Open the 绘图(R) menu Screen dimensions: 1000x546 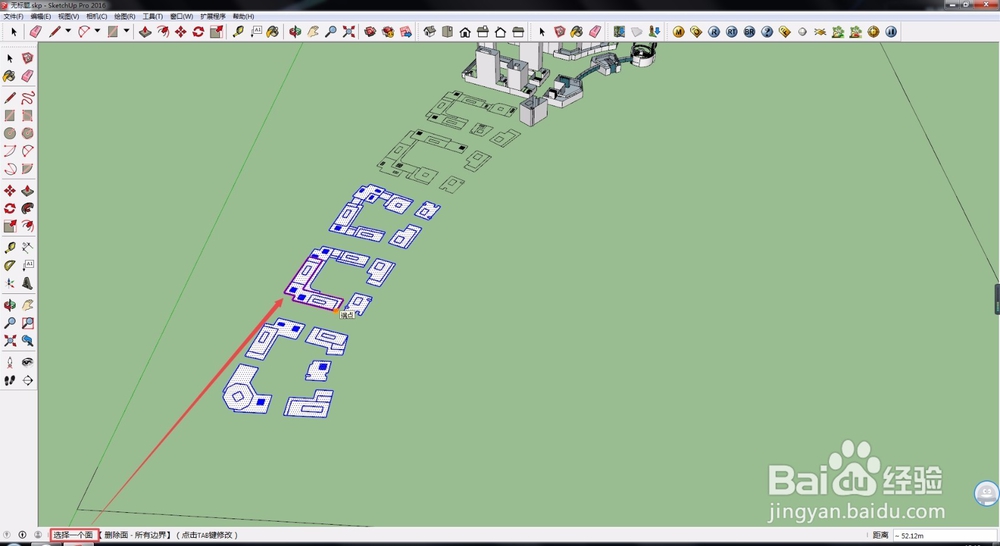pos(125,17)
